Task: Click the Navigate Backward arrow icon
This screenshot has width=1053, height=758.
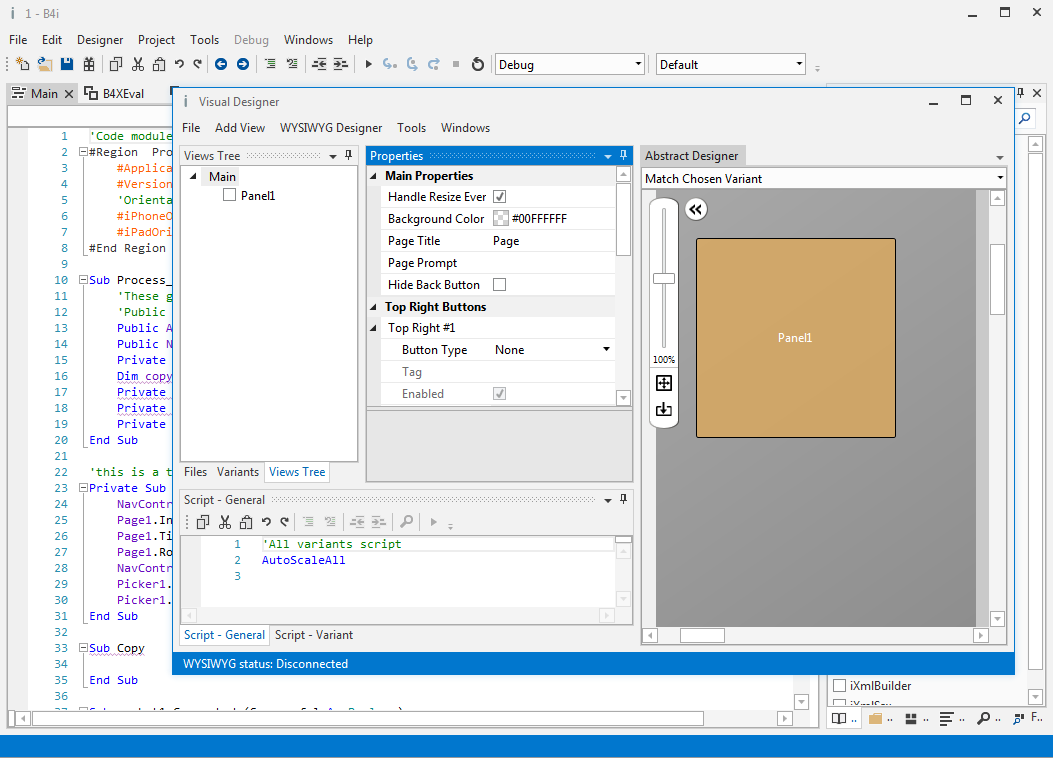Action: [221, 65]
